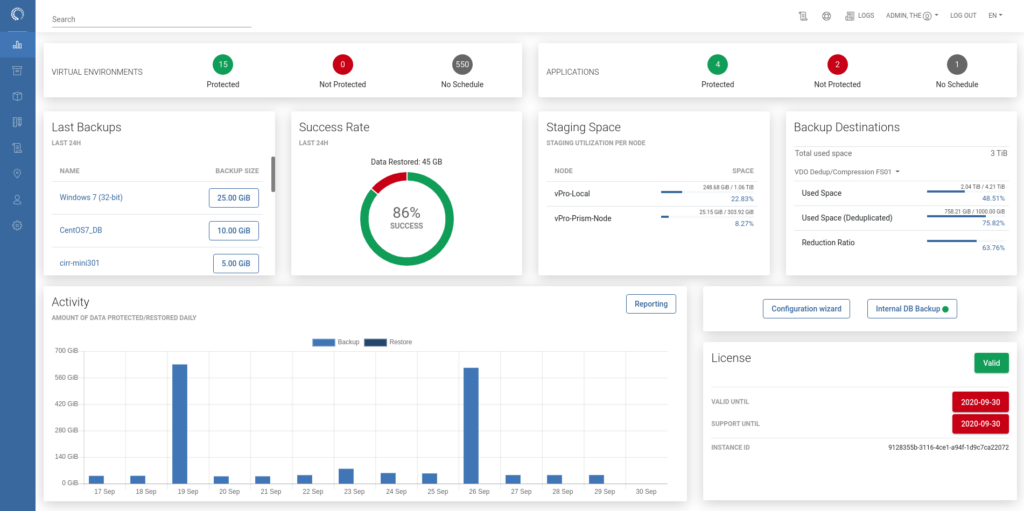Click the Last Backups list scrollbar
Viewport: 1024px width, 511px height.
pos(273,174)
